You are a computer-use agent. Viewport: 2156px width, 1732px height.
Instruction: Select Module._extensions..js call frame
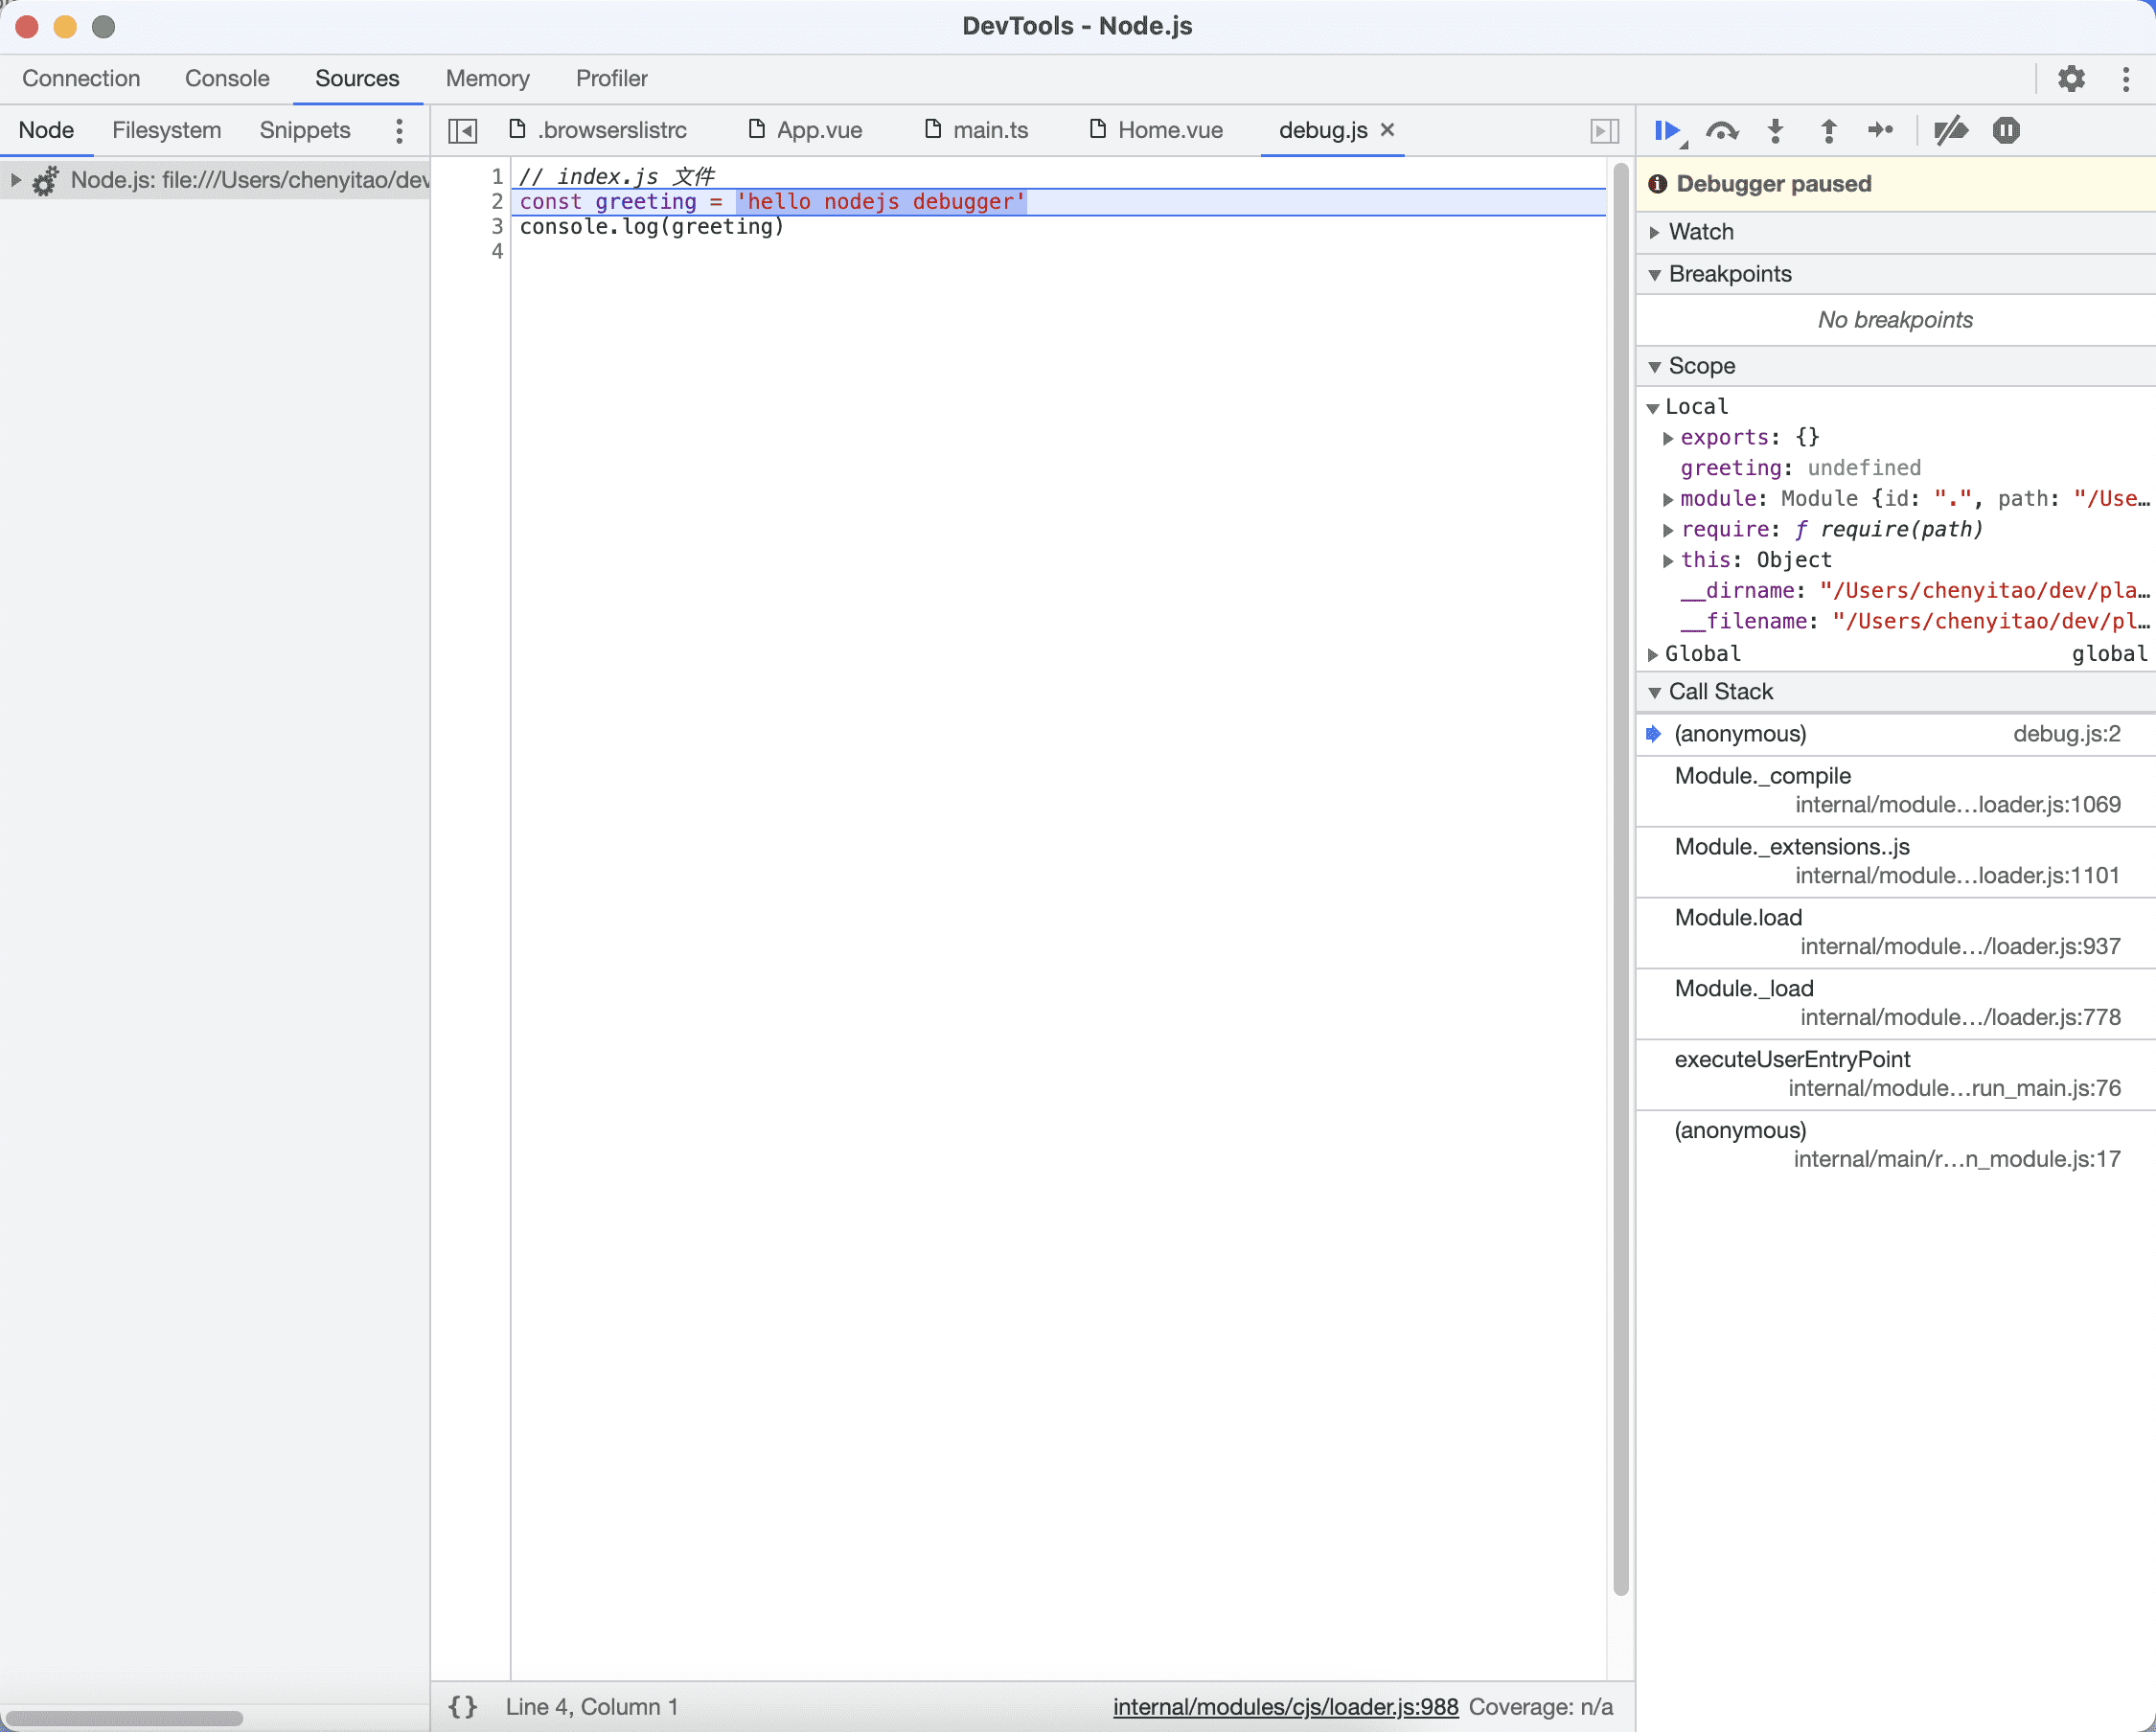pos(1896,861)
